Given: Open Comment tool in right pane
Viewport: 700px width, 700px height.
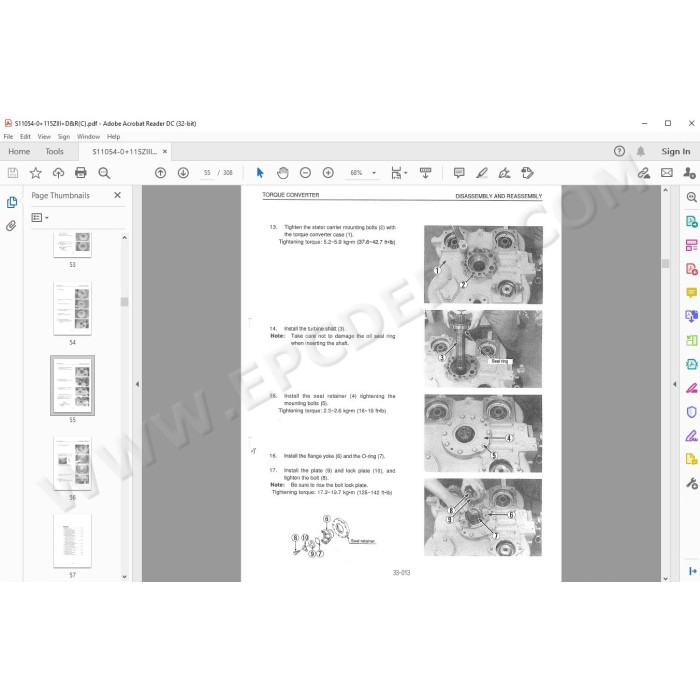Looking at the screenshot, I should pyautogui.click(x=692, y=292).
